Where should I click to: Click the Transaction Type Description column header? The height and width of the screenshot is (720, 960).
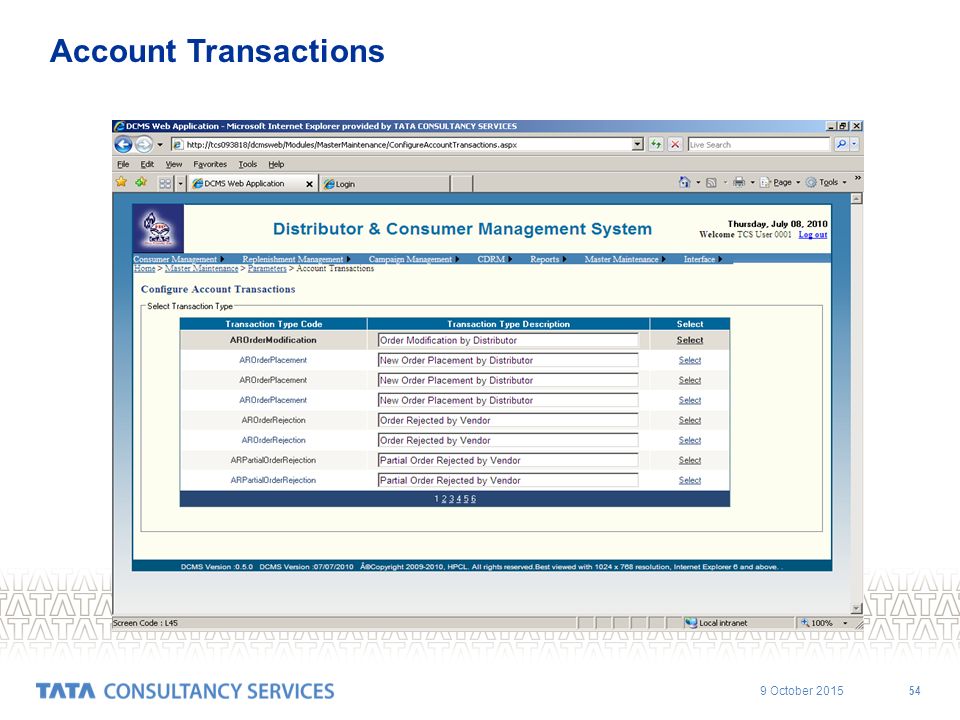tap(508, 324)
